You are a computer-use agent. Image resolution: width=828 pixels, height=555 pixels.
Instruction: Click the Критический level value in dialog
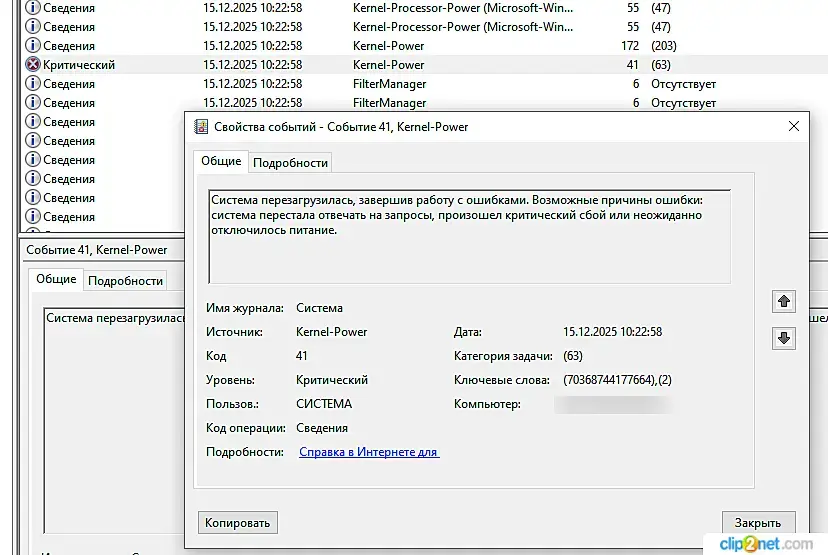click(332, 380)
